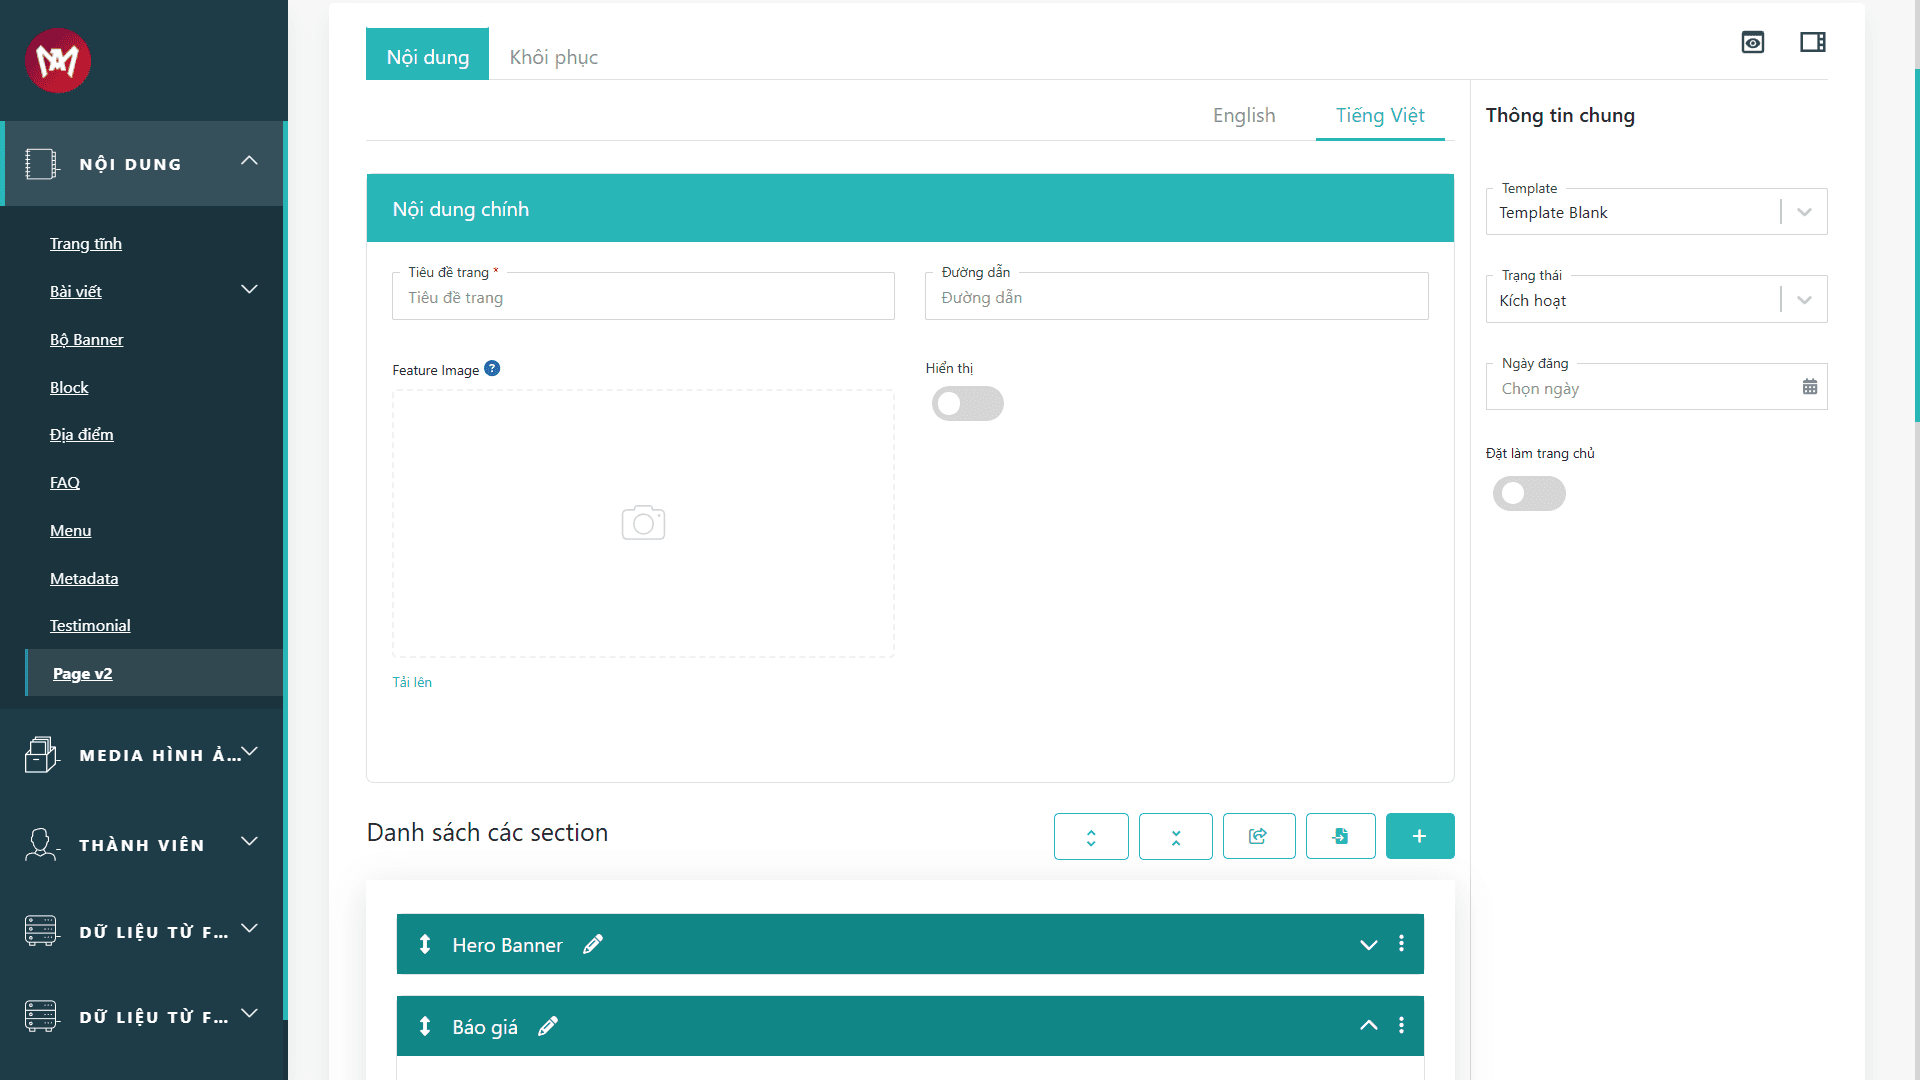Click the Tiêu đề trang input field

(643, 297)
